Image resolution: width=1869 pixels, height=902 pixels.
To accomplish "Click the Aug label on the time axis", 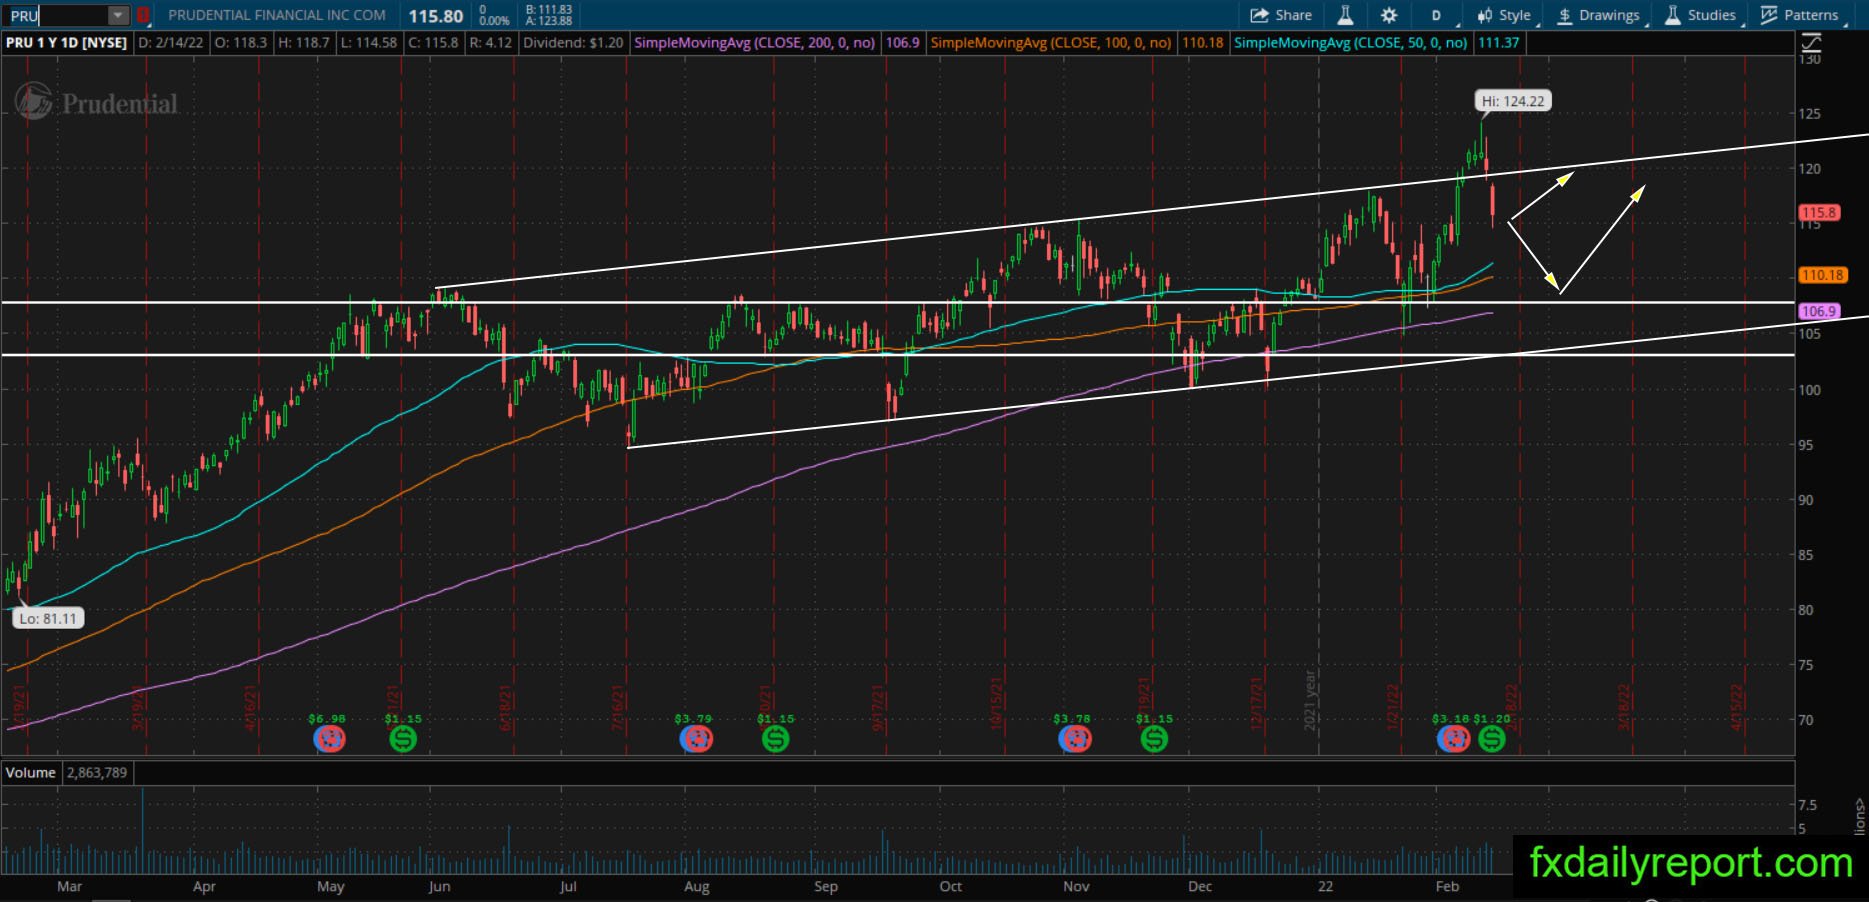I will 697,886.
